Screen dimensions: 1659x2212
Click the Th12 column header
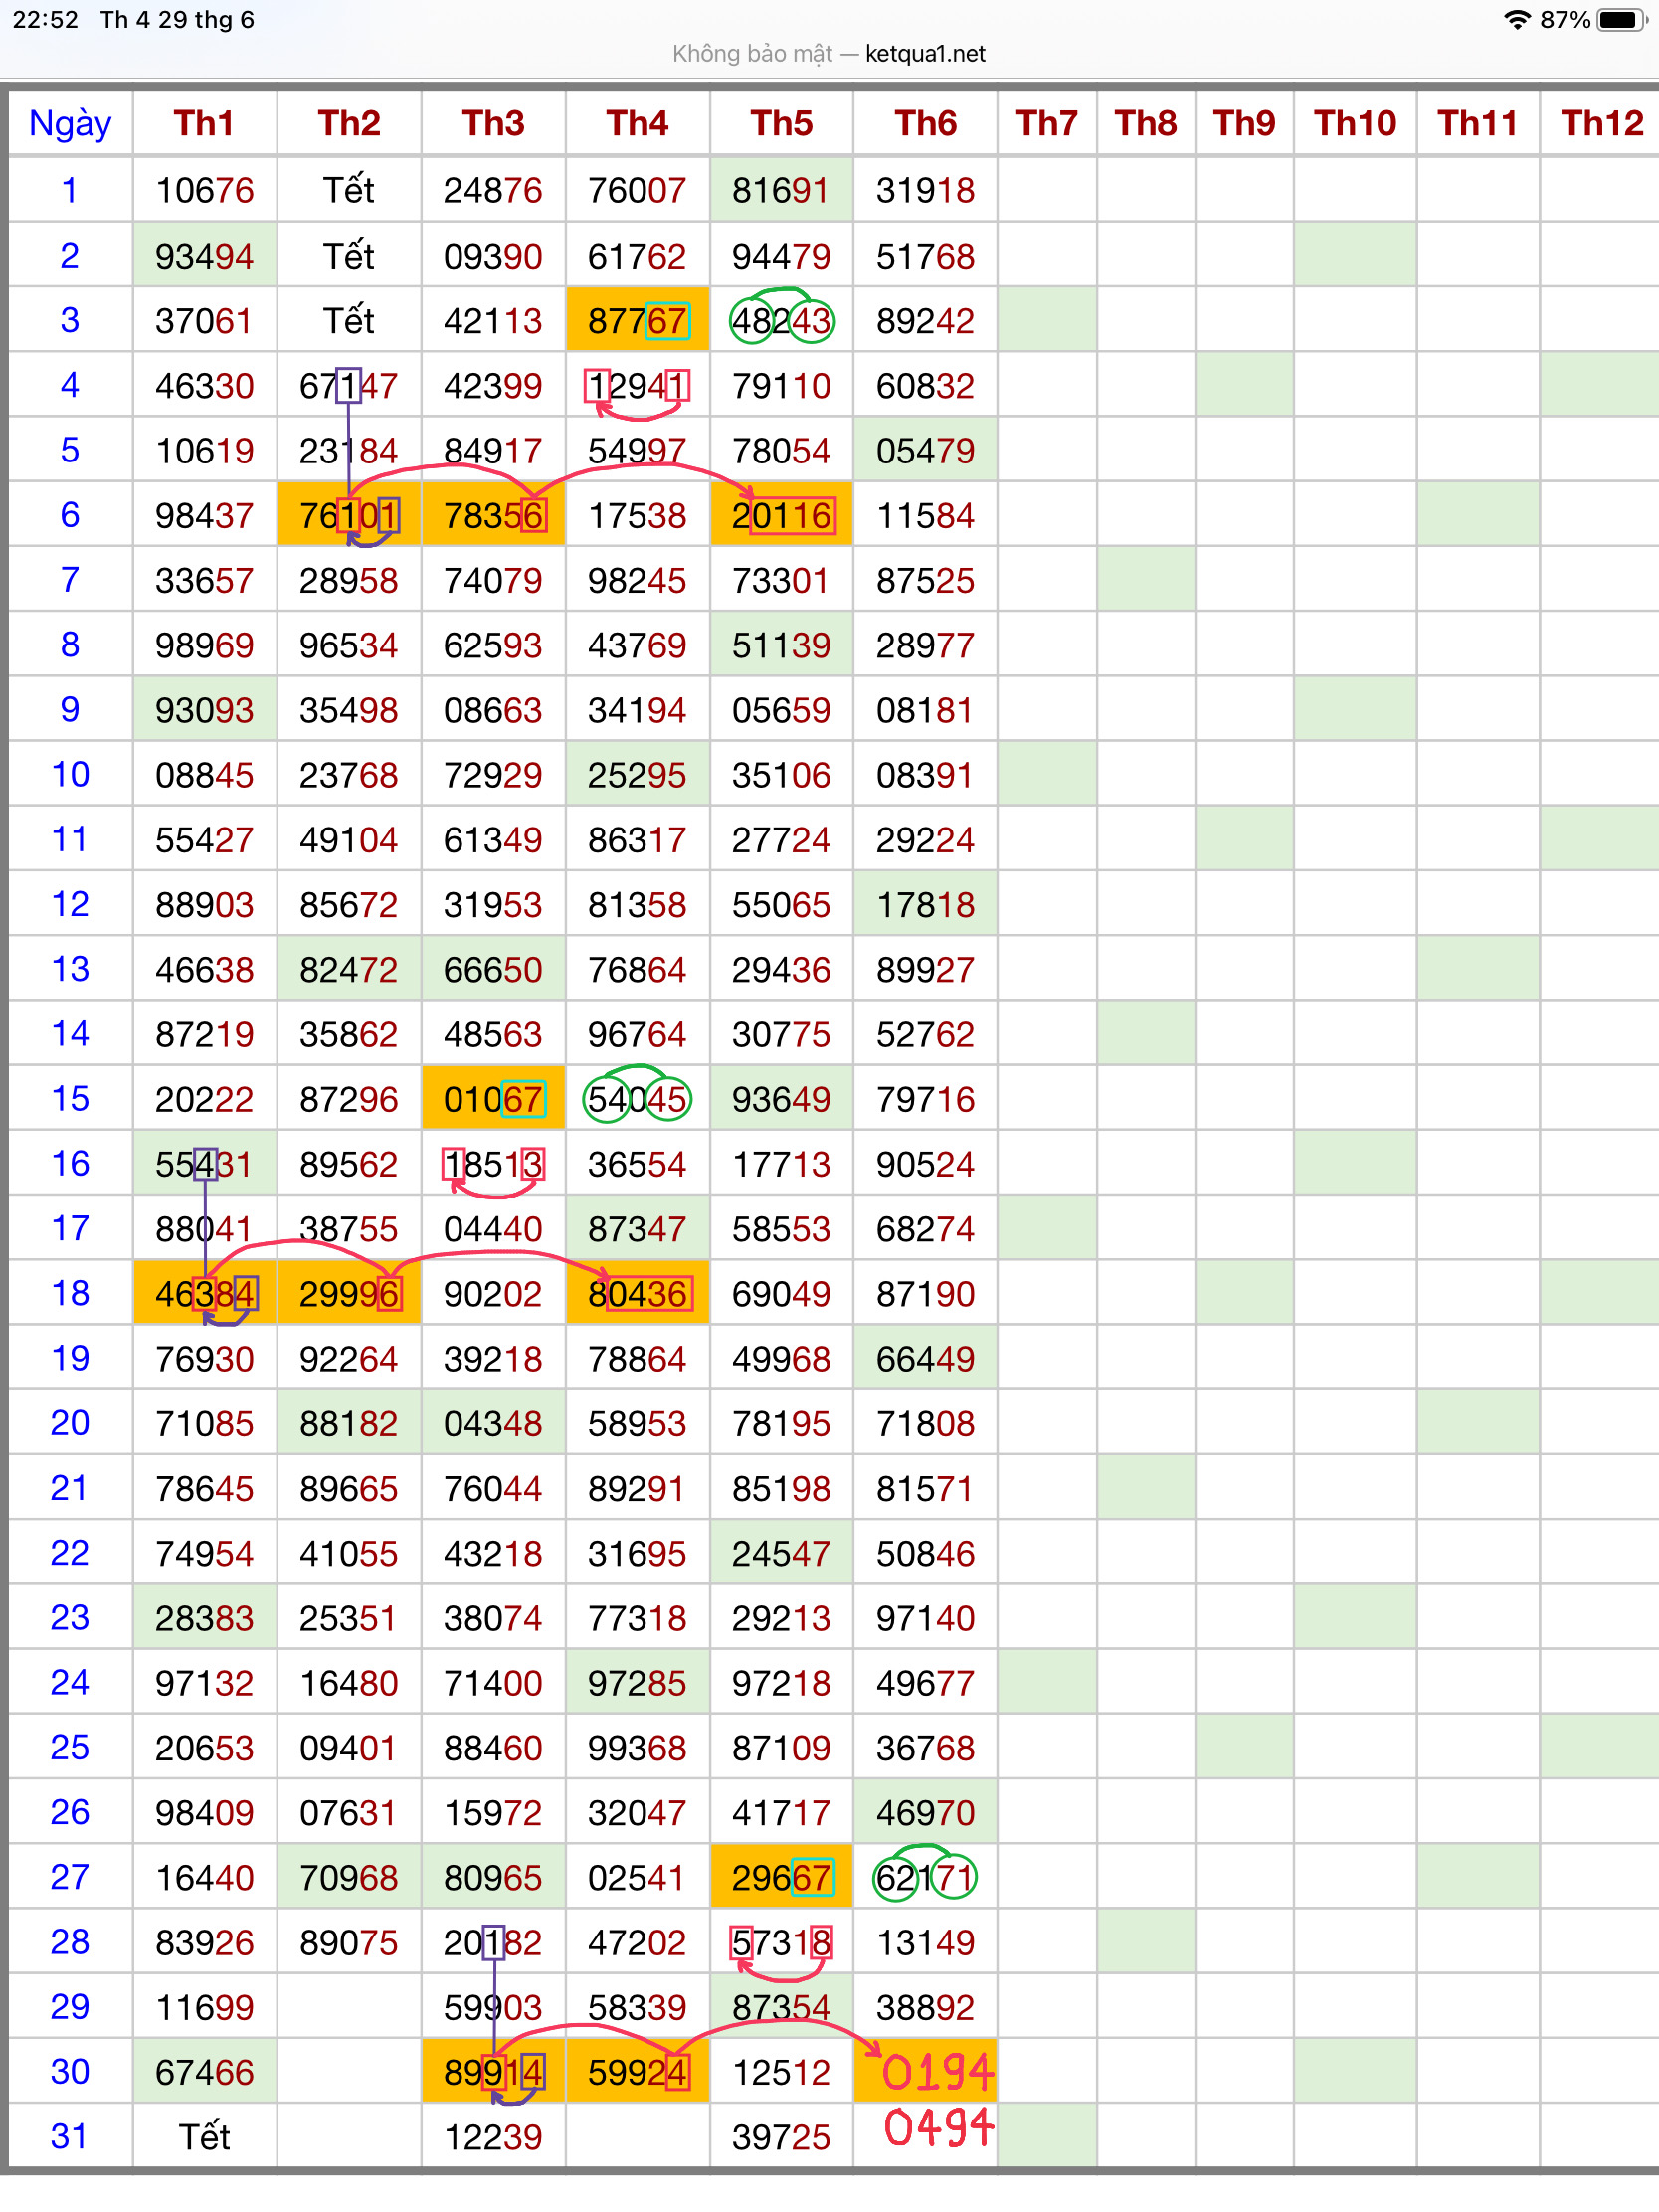click(x=1601, y=124)
